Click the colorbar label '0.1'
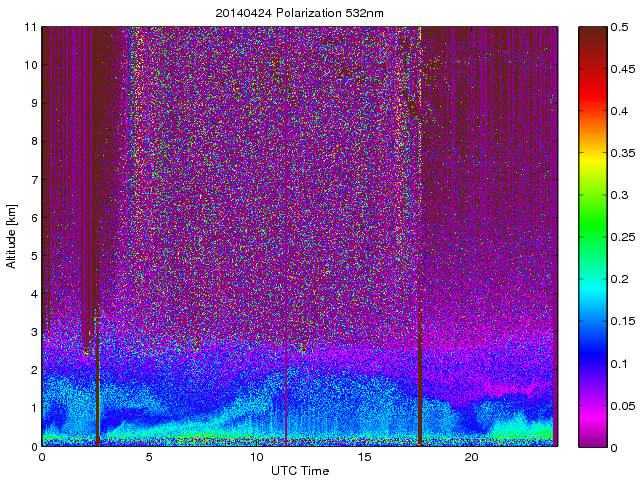This screenshot has height=480, width=640. [619, 364]
